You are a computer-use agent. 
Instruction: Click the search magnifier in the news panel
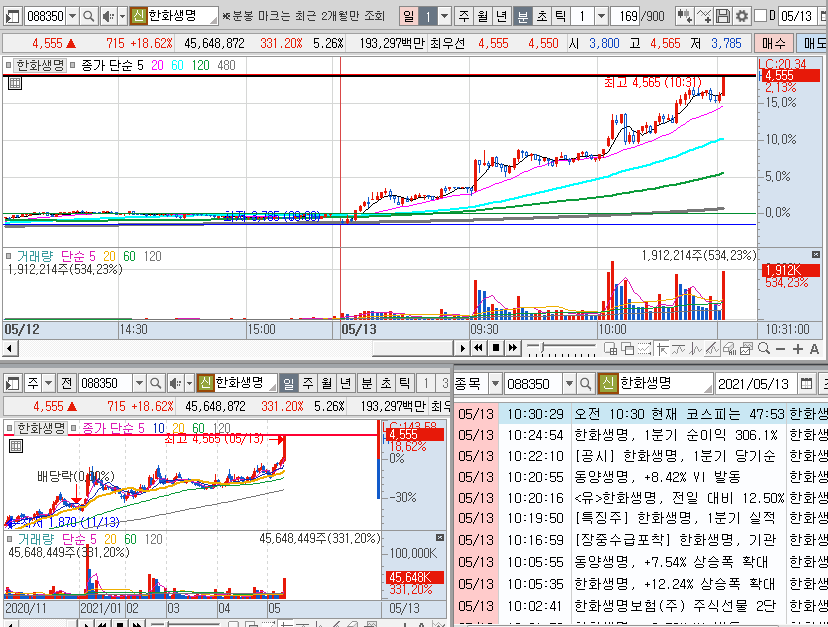(585, 384)
